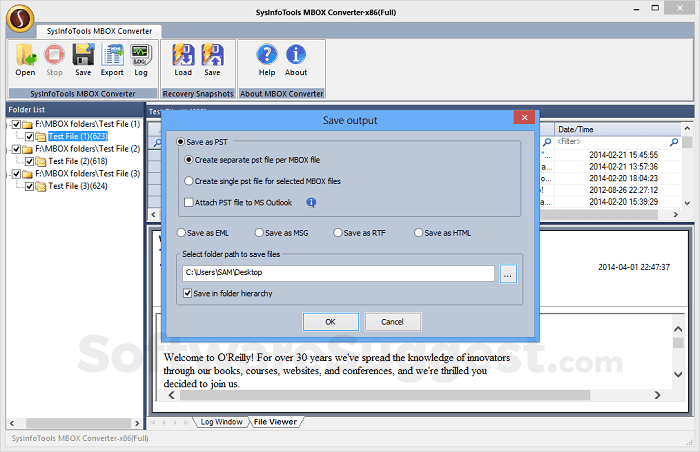Select Test File (1)(623) tree item
Viewport: 700px width, 452px height.
point(78,136)
